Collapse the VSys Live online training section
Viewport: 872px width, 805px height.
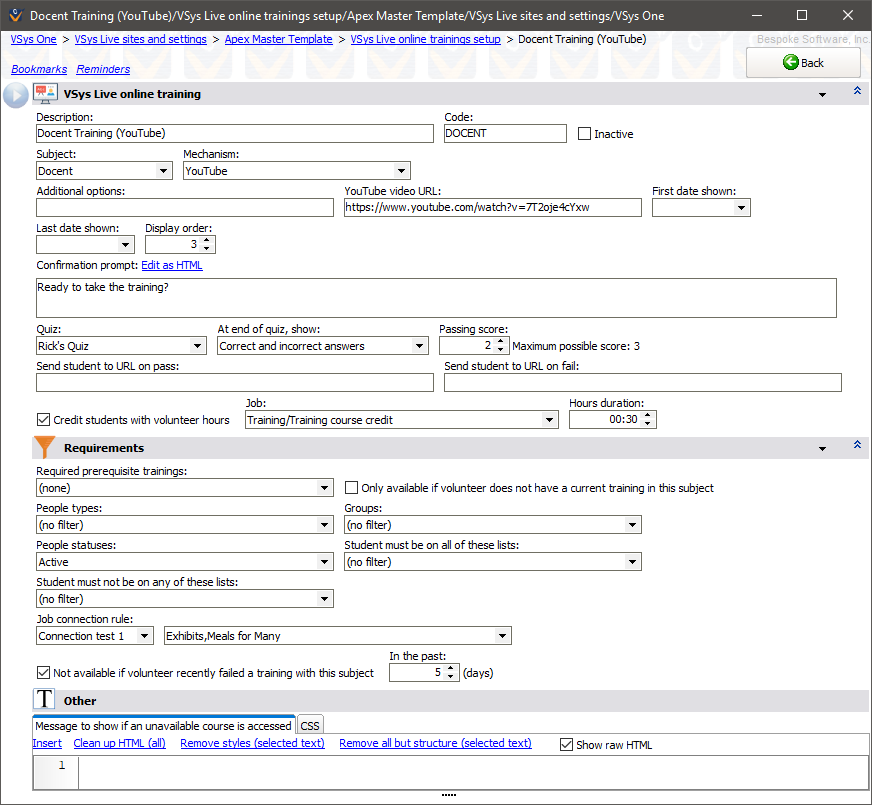click(x=856, y=91)
